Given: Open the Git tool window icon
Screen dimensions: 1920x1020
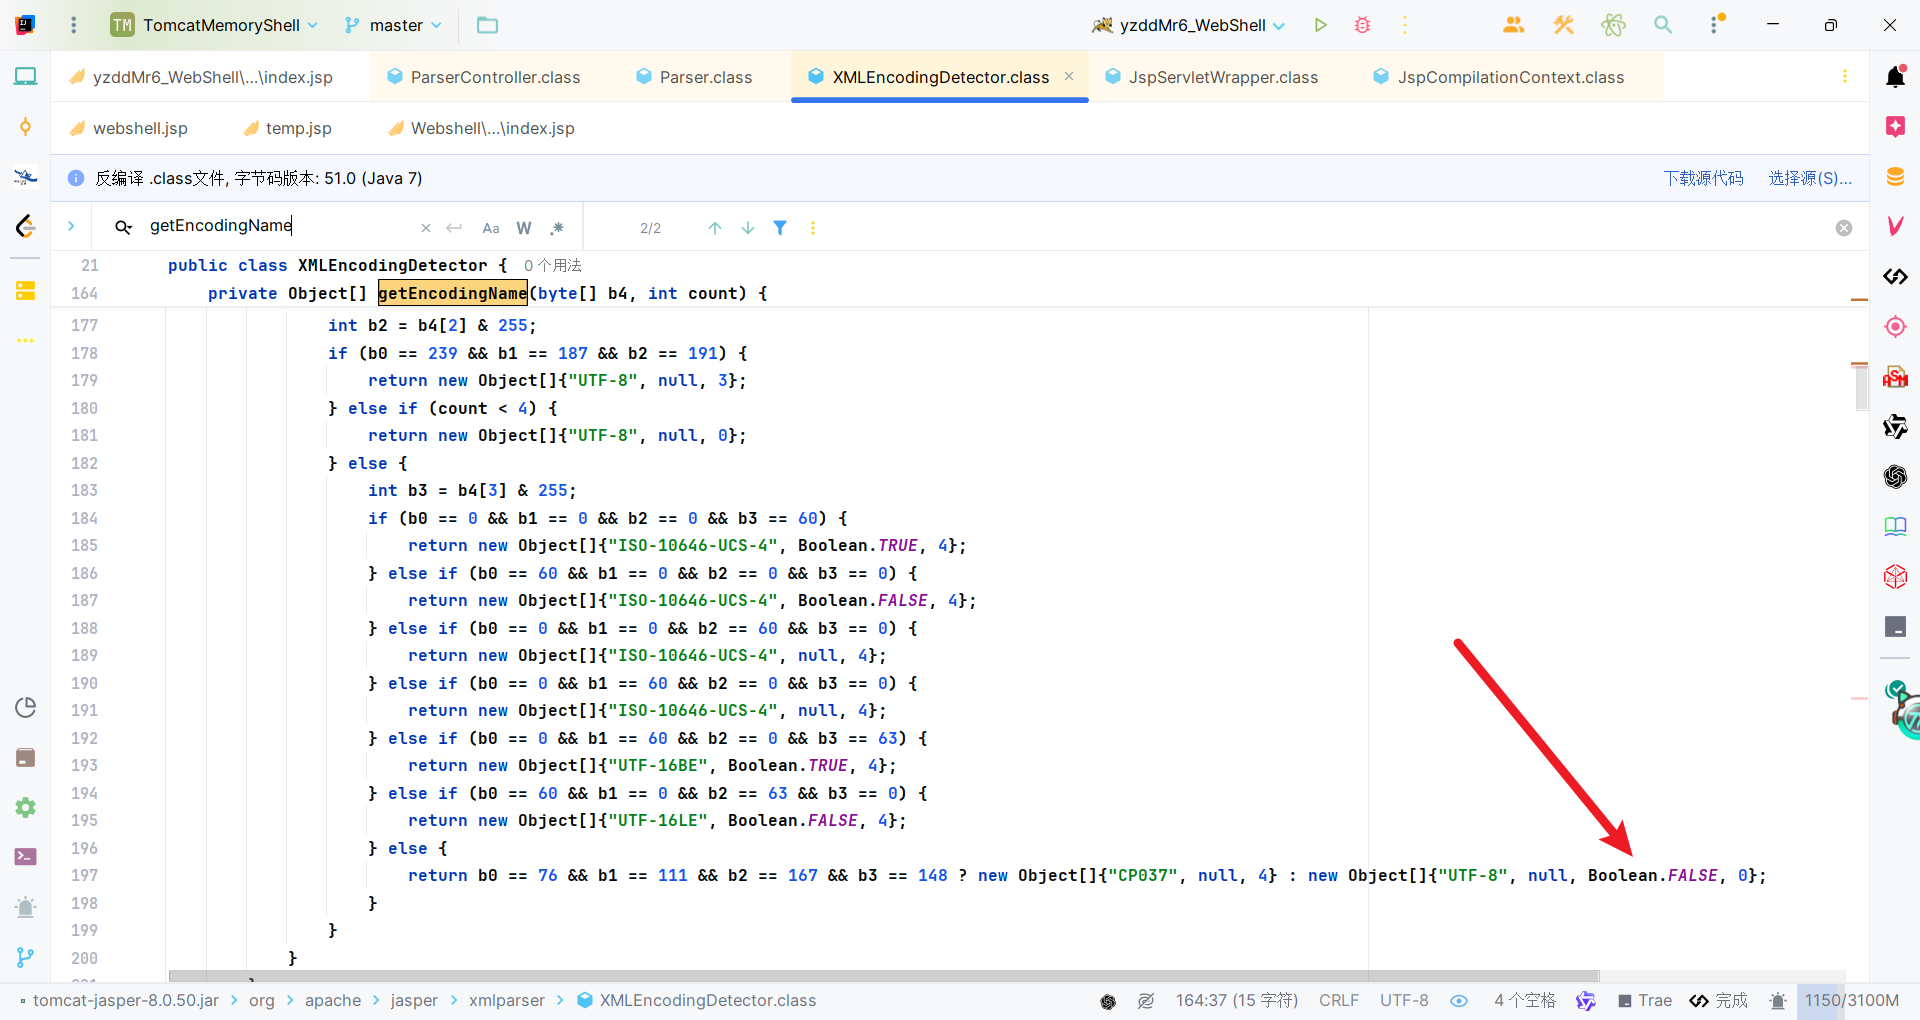Looking at the screenshot, I should point(25,958).
